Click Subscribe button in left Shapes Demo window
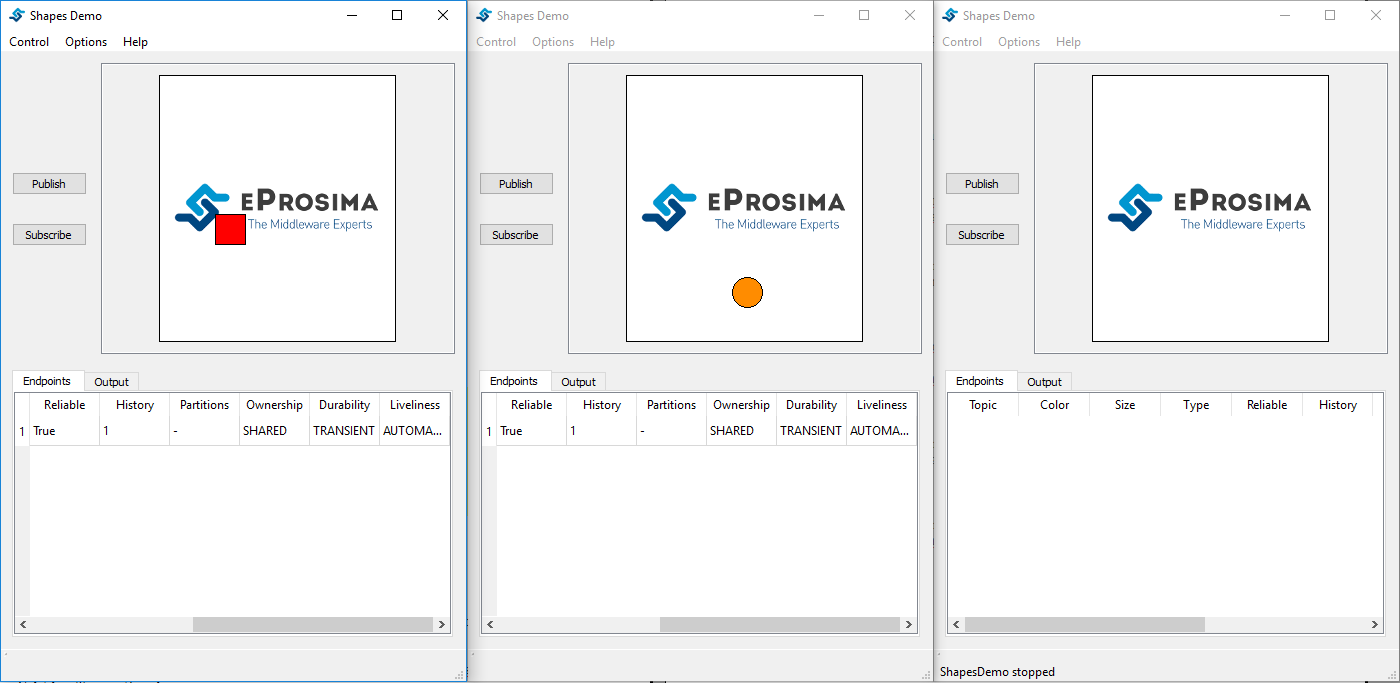This screenshot has height=683, width=1400. (x=49, y=235)
